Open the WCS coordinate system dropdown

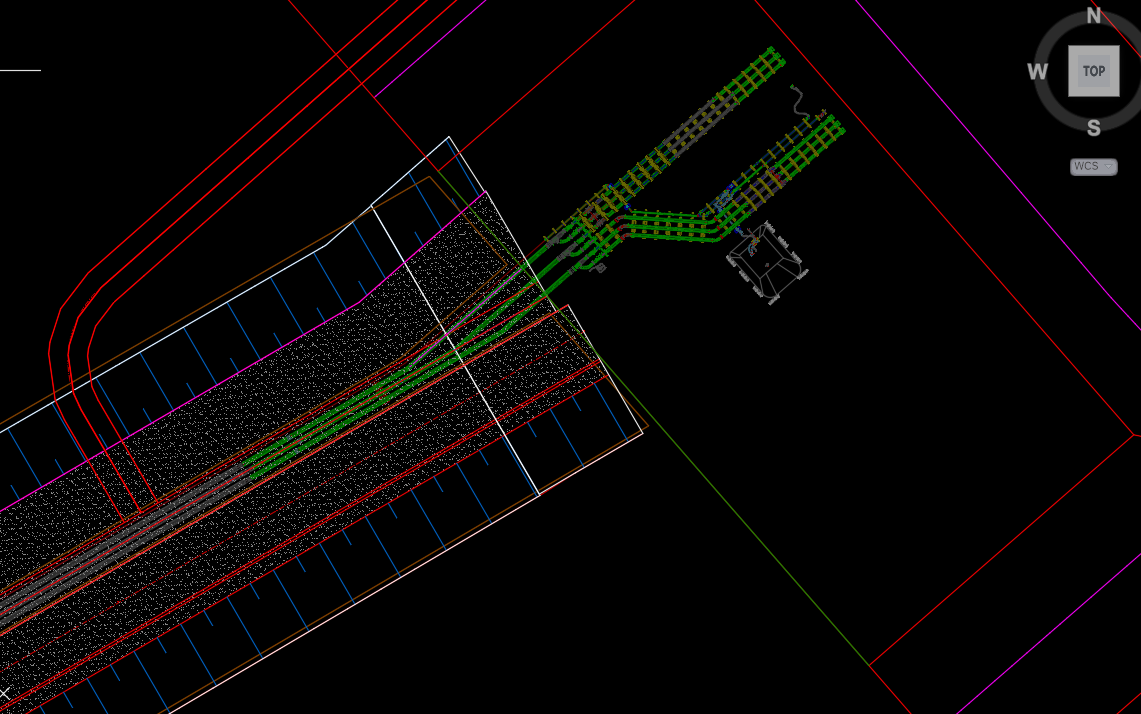(1093, 166)
